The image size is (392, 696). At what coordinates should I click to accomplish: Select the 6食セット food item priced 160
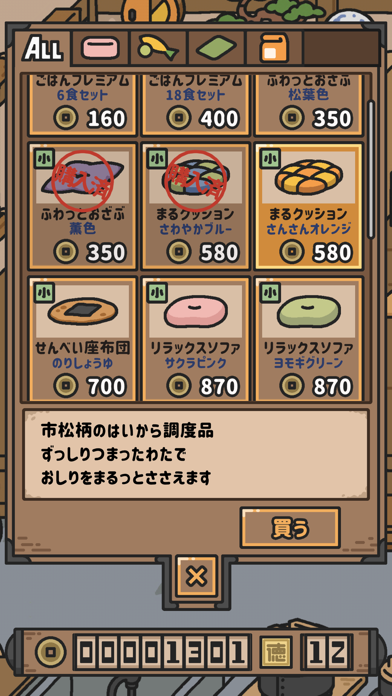coord(82,105)
